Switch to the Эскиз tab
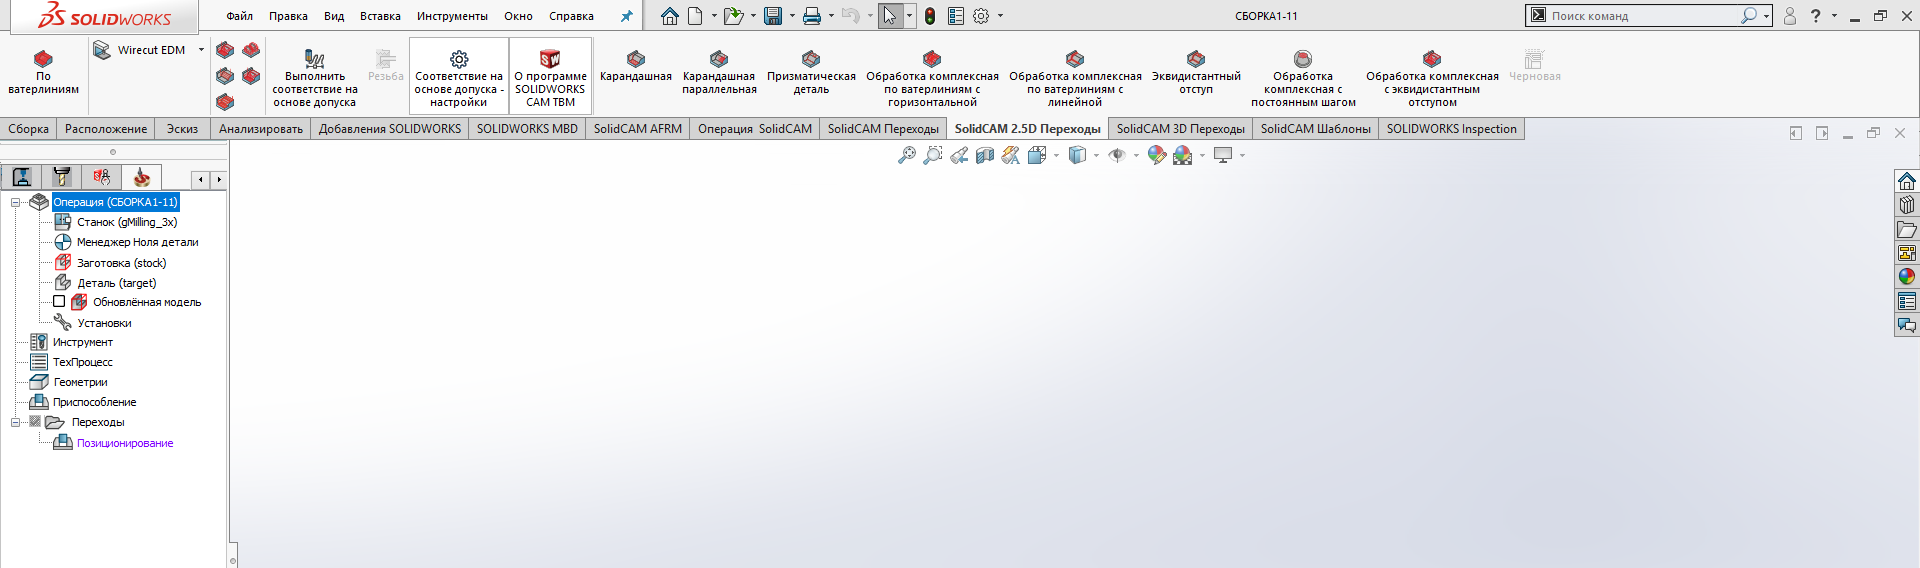1920x568 pixels. [x=182, y=129]
